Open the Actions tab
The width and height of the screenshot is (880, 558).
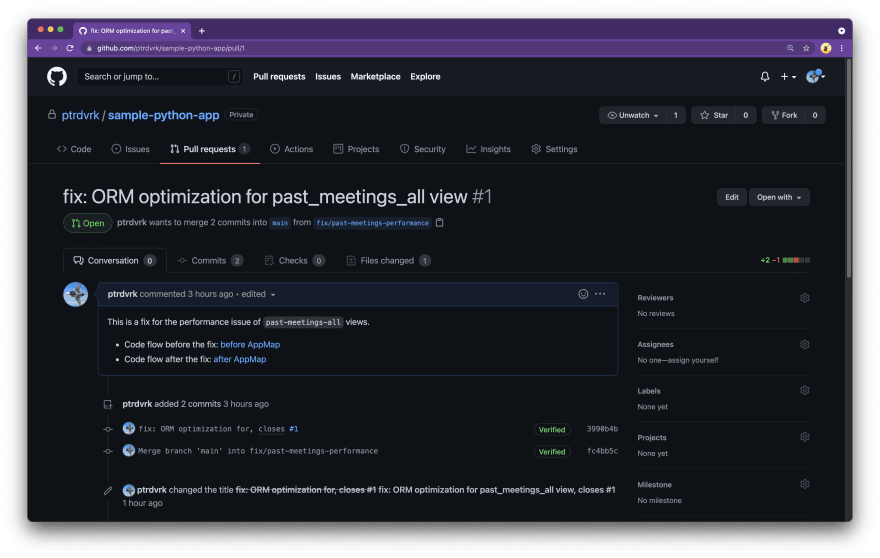coord(291,149)
